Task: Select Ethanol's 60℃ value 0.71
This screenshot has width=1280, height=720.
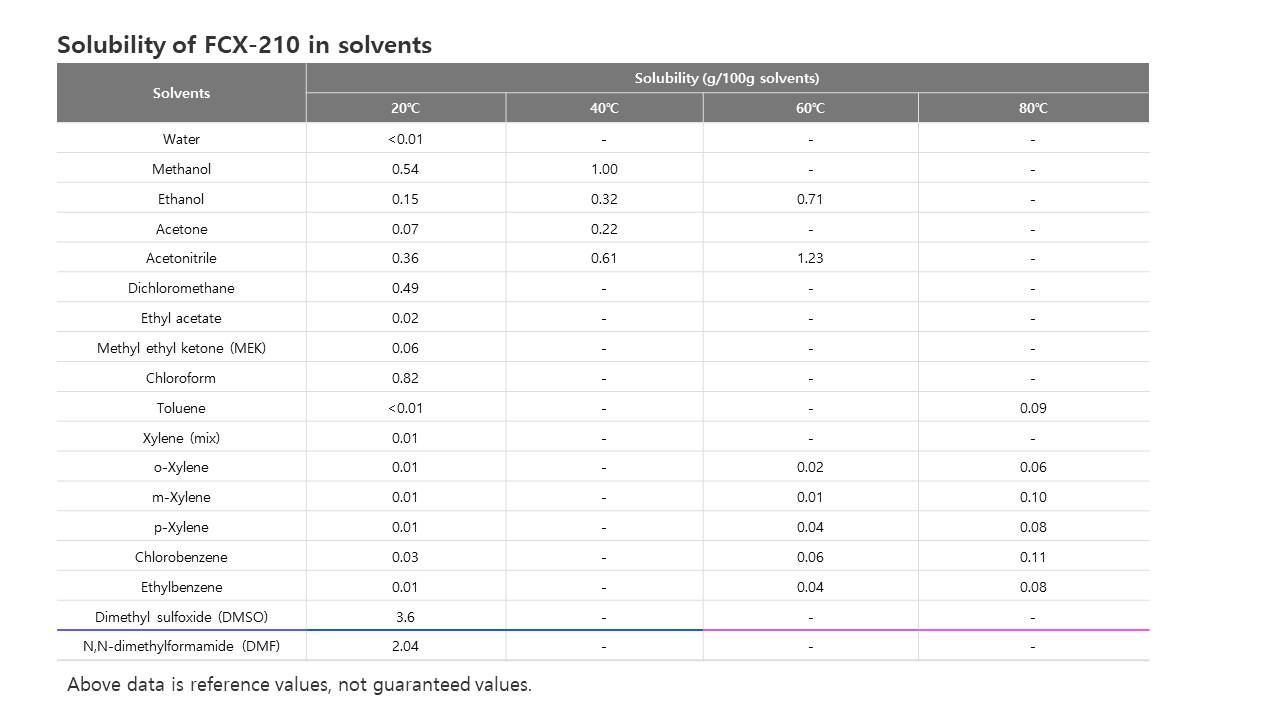Action: click(810, 199)
